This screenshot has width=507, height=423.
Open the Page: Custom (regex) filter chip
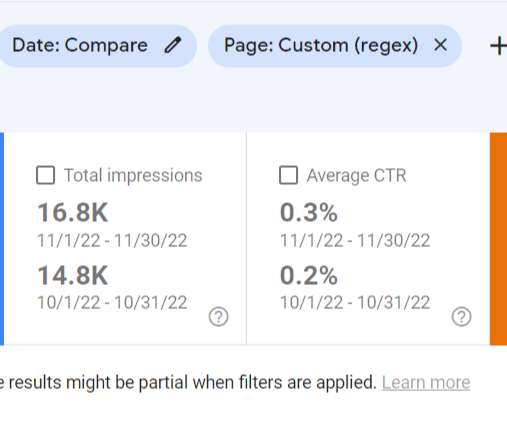tap(335, 46)
